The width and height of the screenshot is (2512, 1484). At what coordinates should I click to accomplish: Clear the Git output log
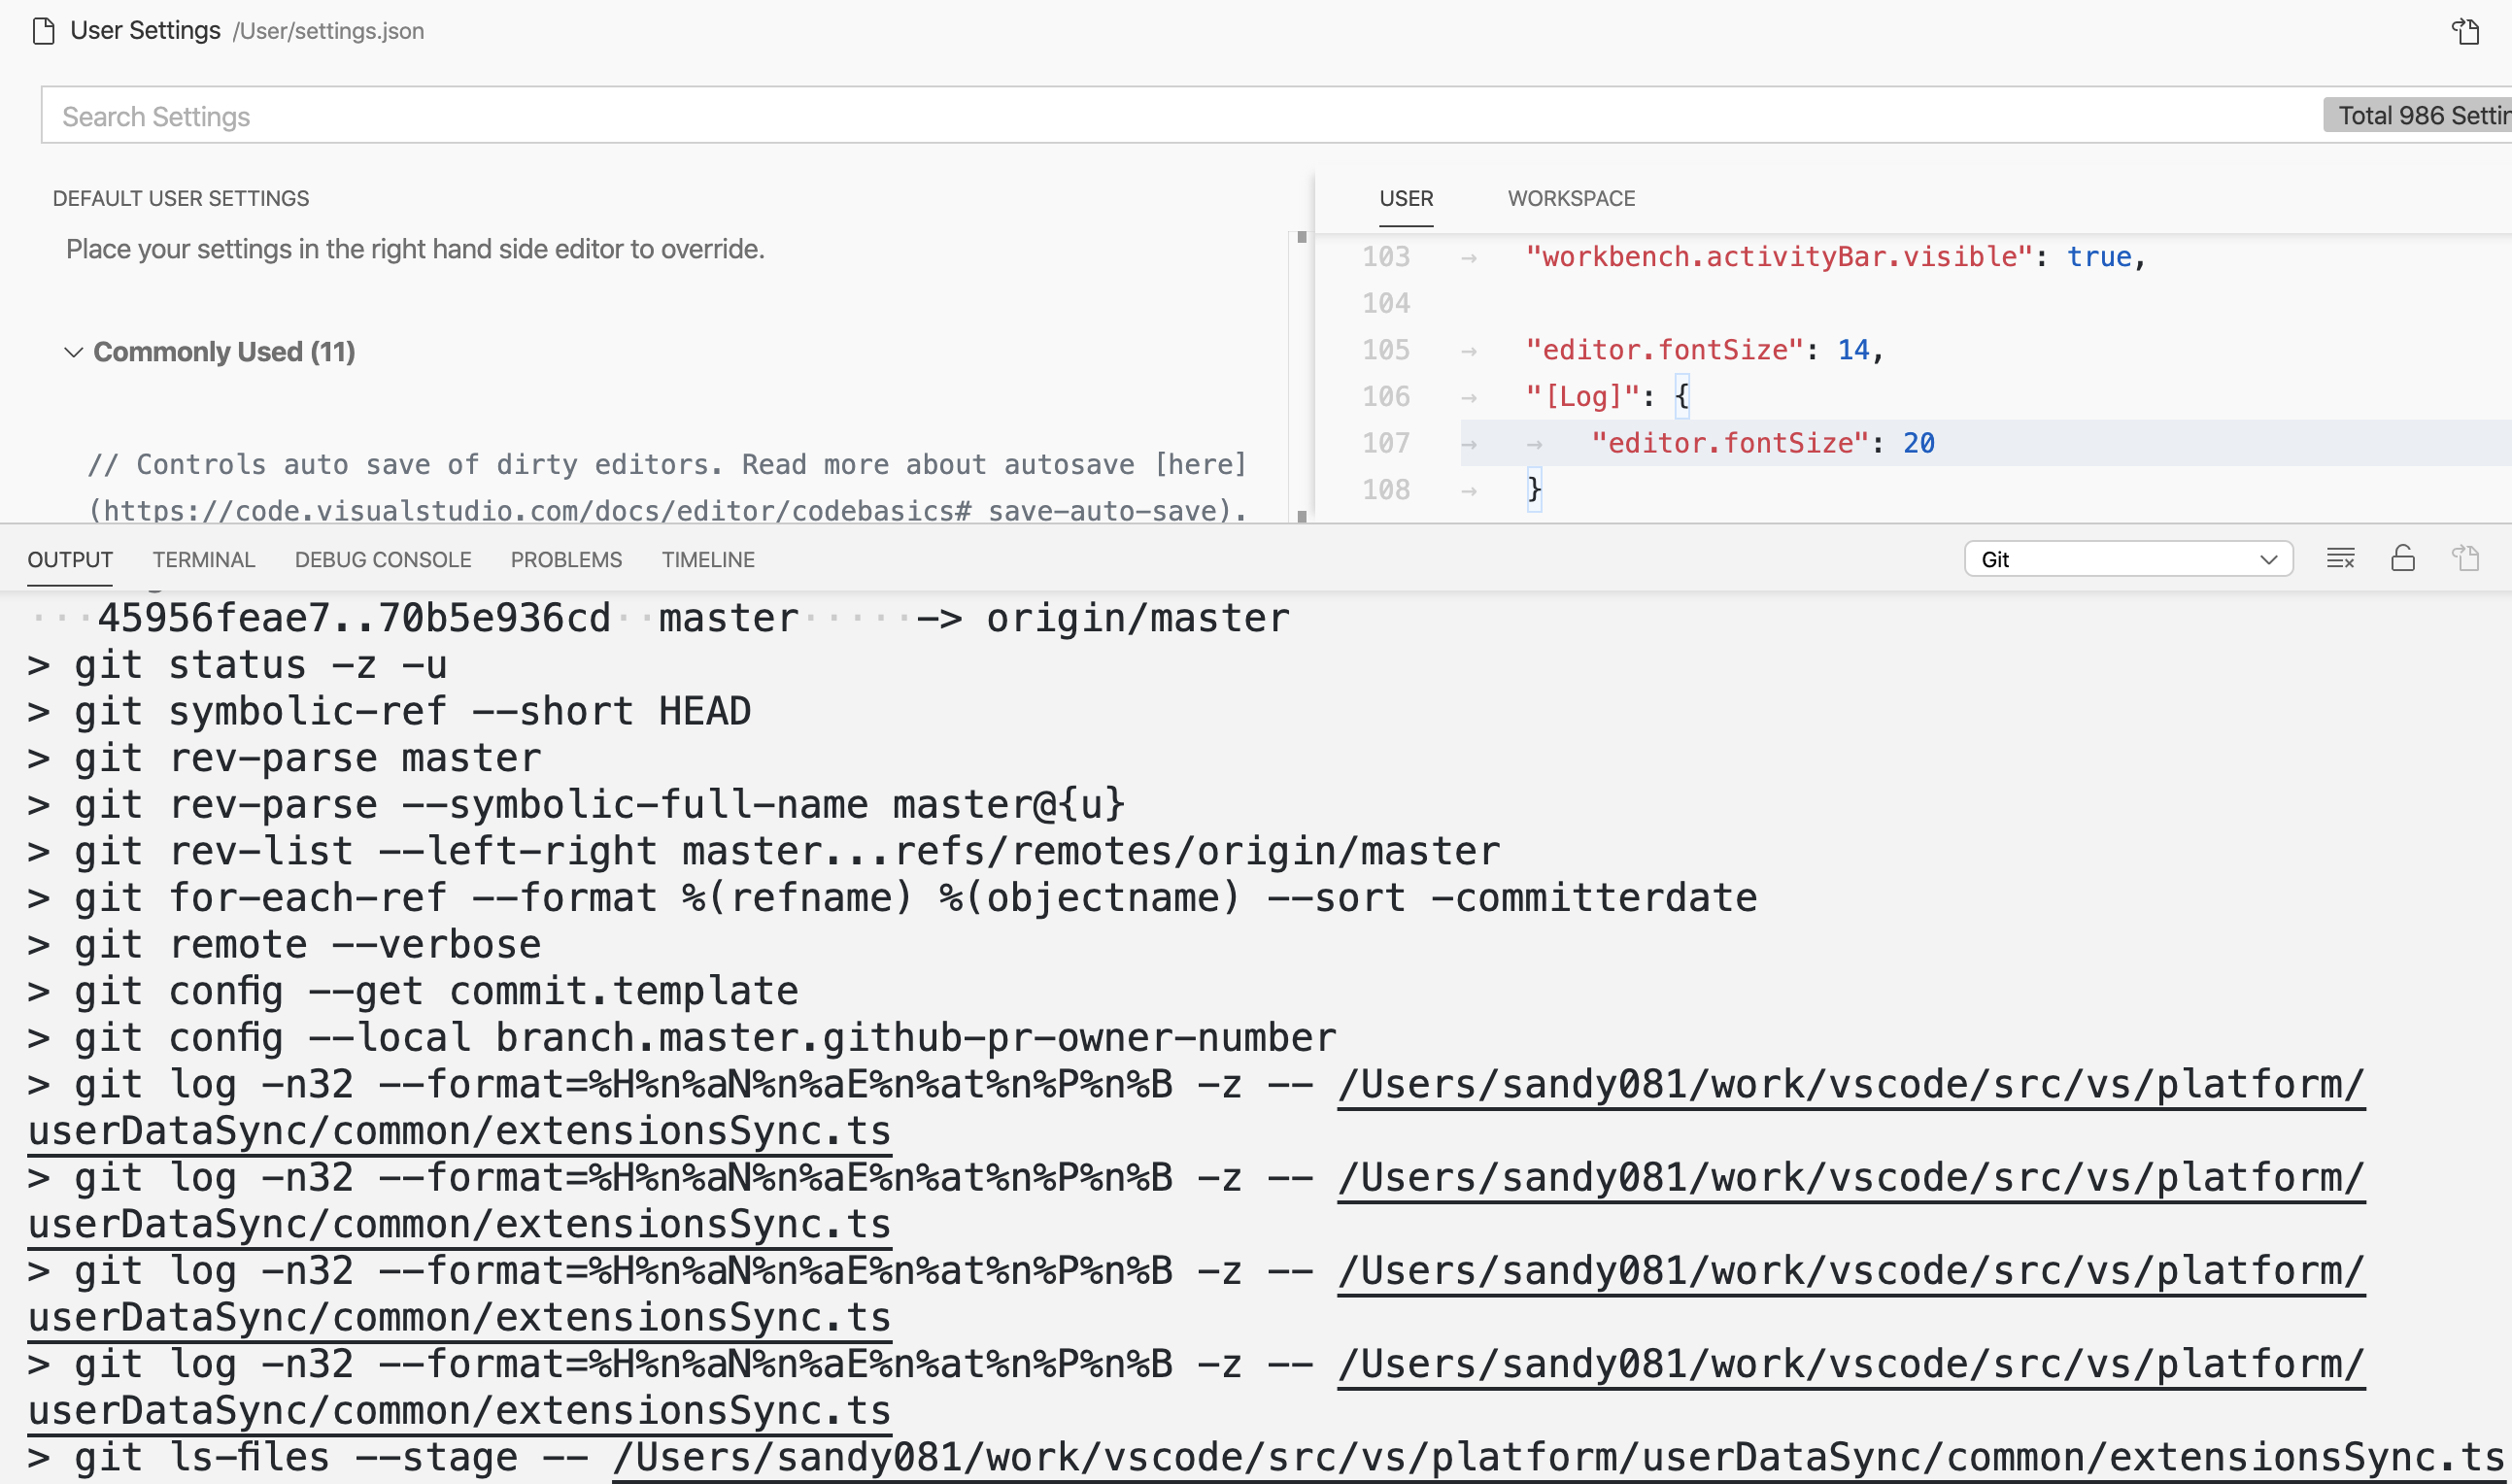[2340, 558]
